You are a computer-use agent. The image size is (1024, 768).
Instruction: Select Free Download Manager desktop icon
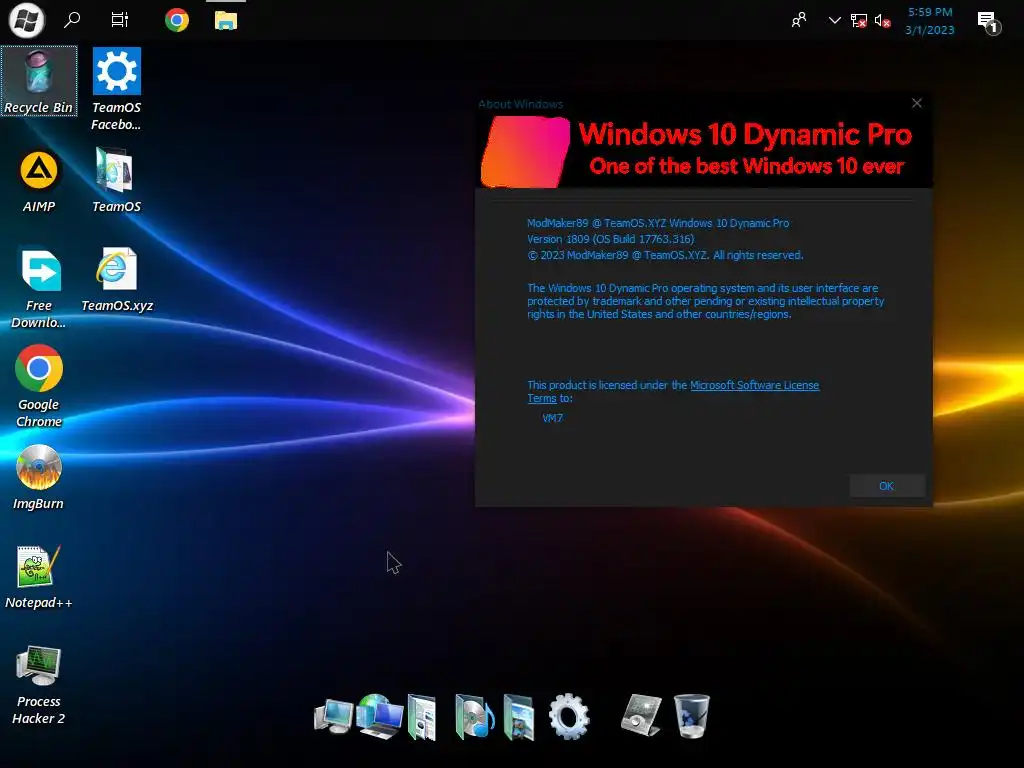click(x=39, y=288)
